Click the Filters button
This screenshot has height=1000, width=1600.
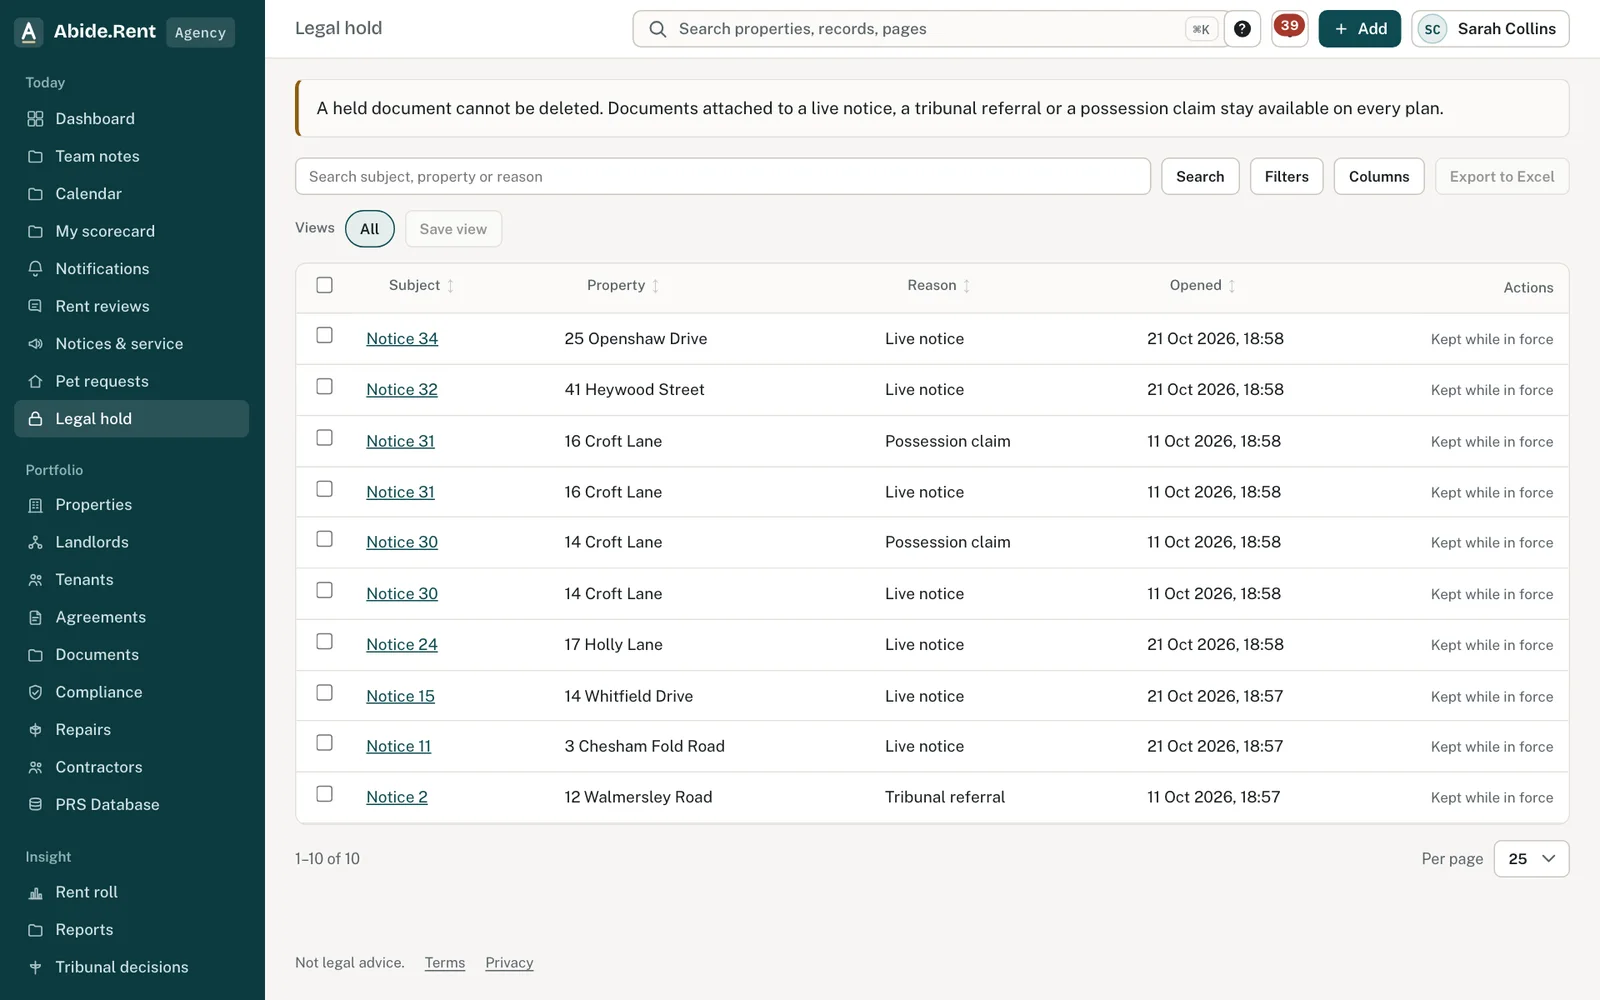(x=1286, y=177)
